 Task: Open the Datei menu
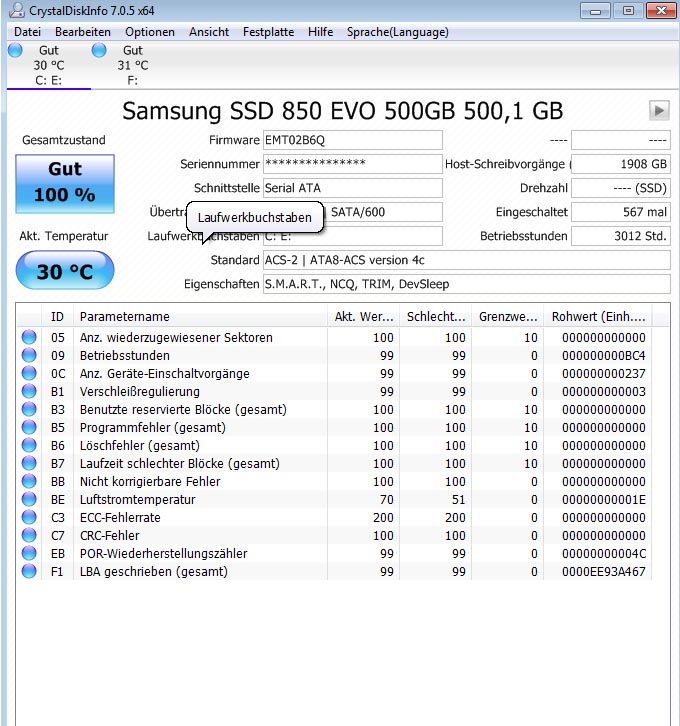(27, 32)
